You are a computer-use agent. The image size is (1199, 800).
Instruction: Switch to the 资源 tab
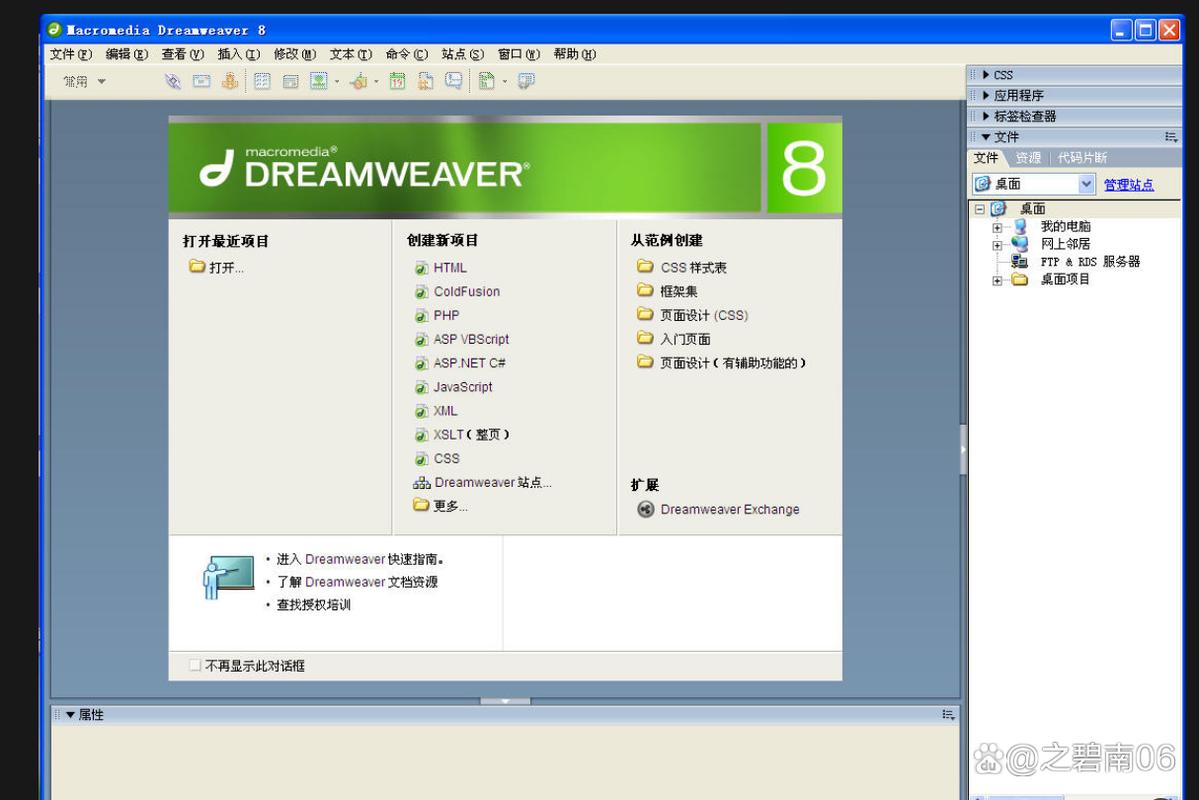[1029, 157]
